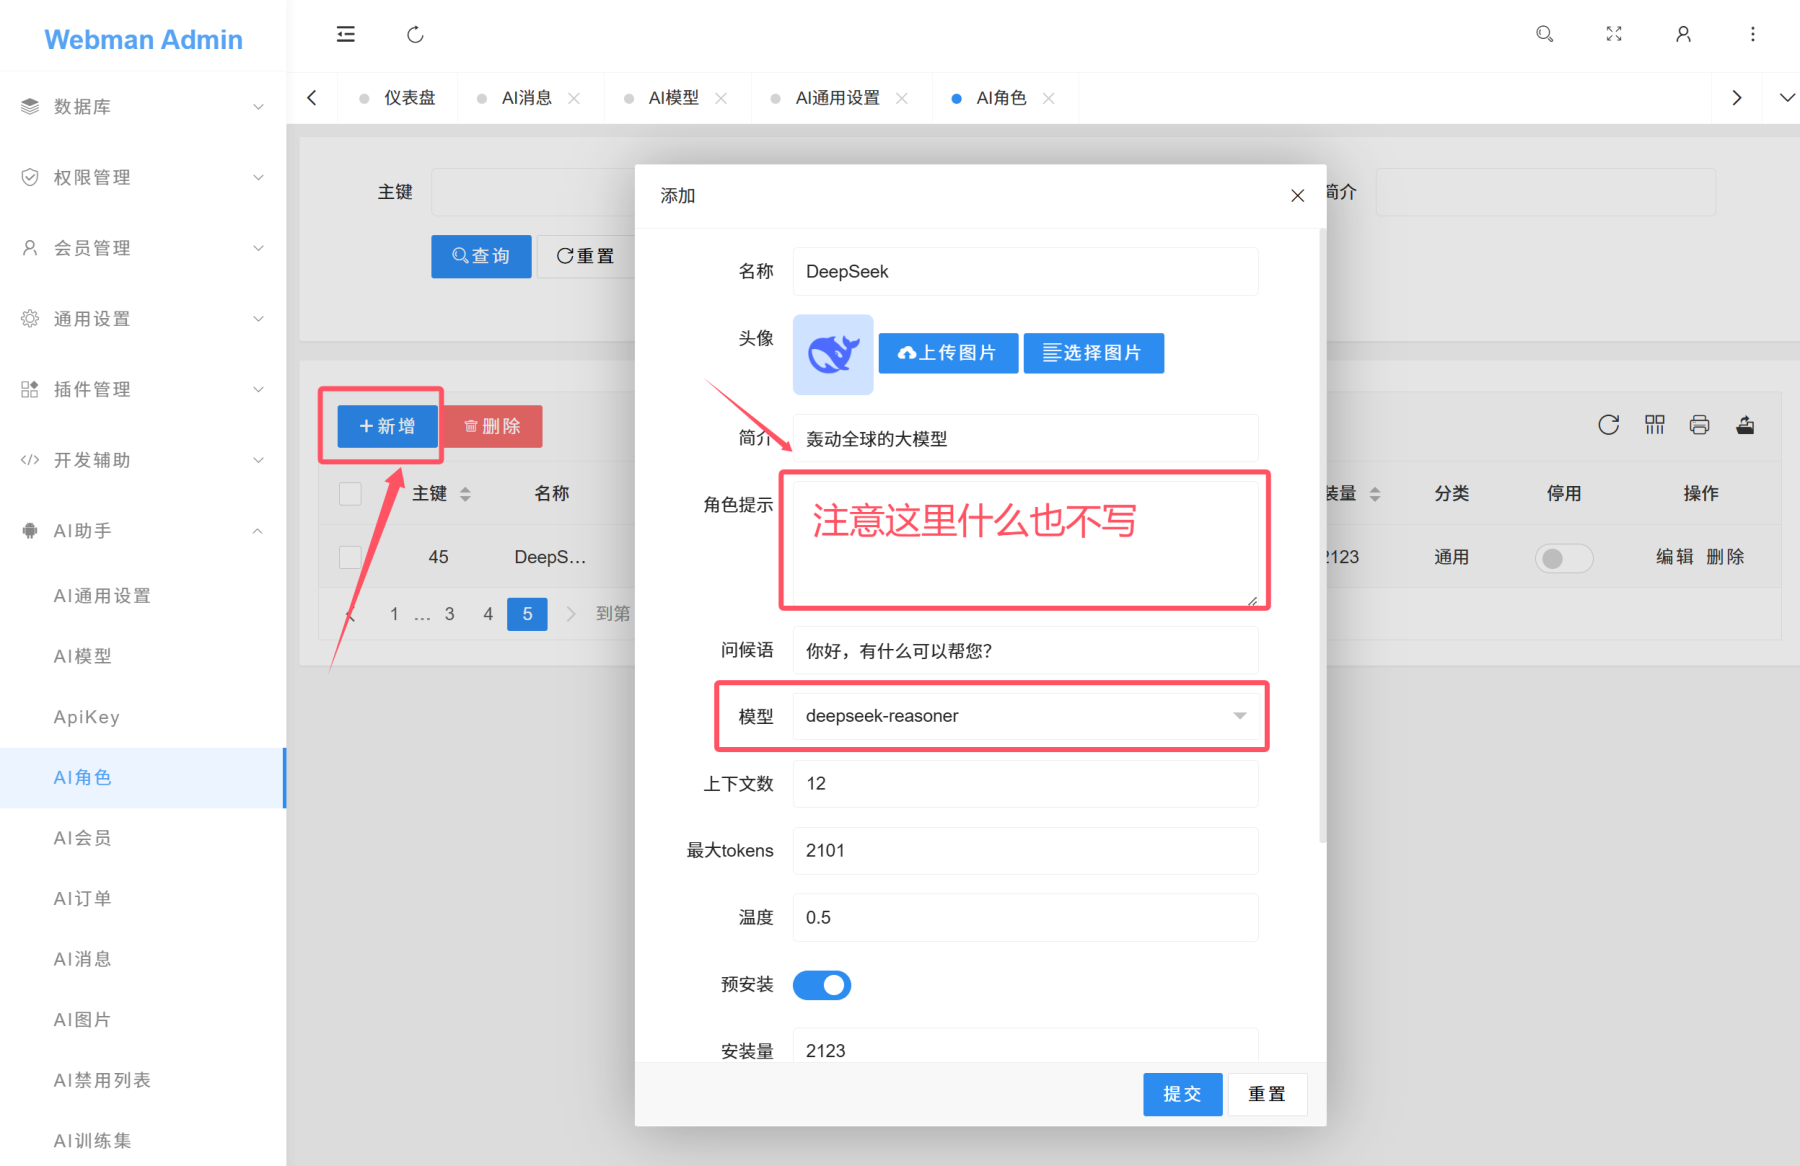Viewport: 1800px width, 1166px height.
Task: Open the user profile icon
Action: pos(1683,34)
